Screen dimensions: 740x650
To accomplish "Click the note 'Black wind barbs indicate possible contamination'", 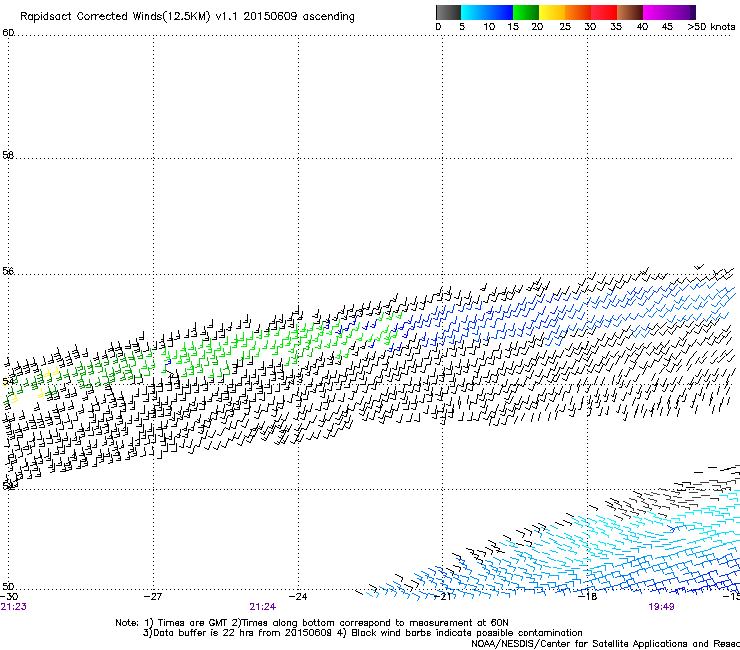I will tap(466, 633).
